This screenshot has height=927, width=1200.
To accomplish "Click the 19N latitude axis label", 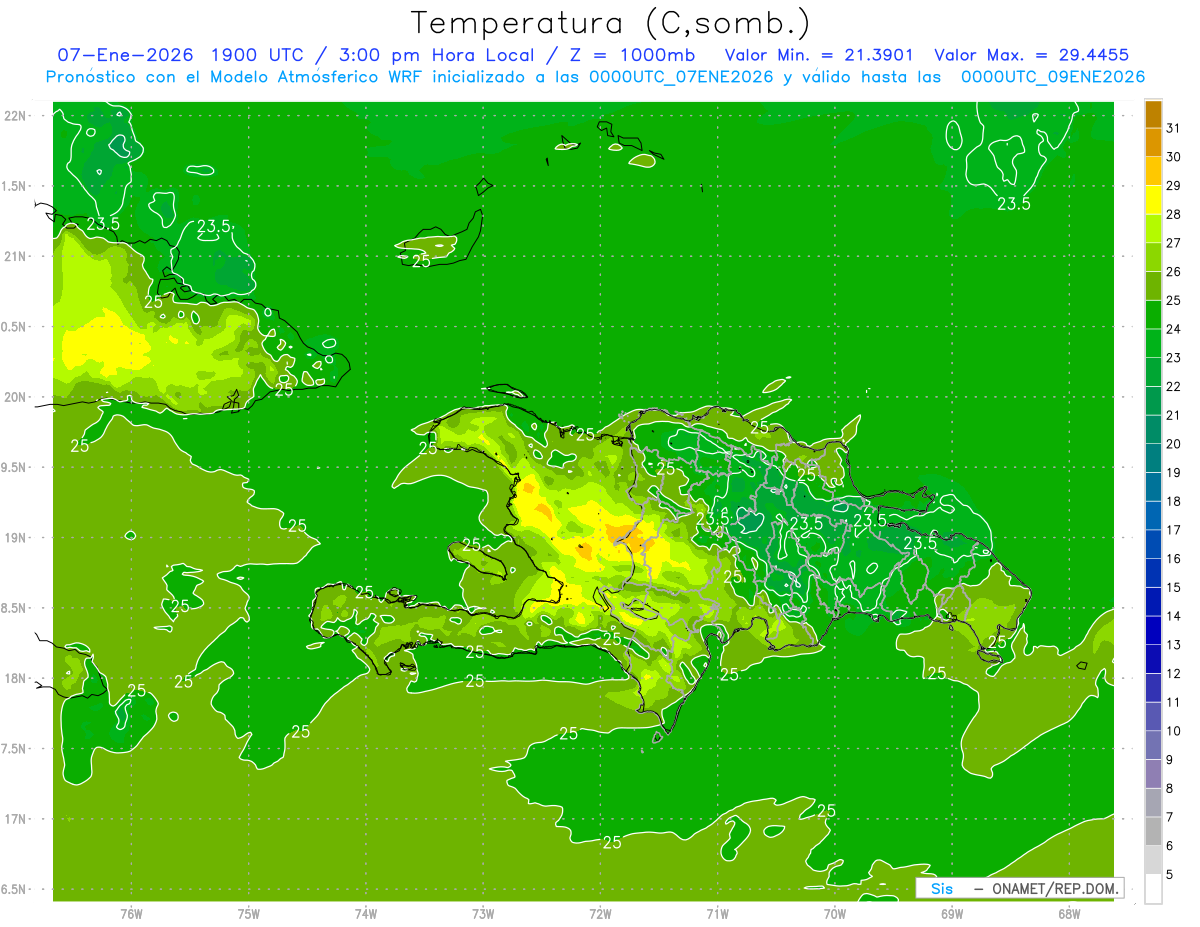I will 16,538.
